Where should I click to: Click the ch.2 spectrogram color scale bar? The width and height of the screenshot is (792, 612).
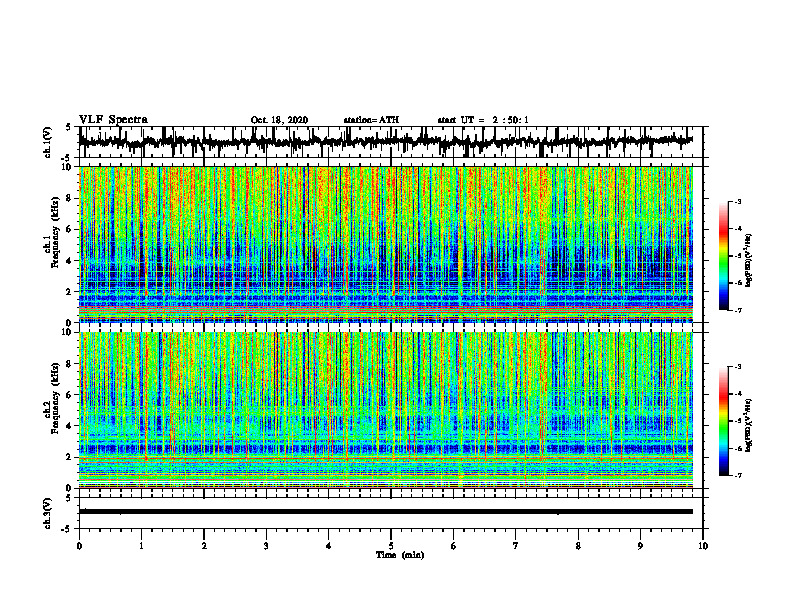pos(724,421)
